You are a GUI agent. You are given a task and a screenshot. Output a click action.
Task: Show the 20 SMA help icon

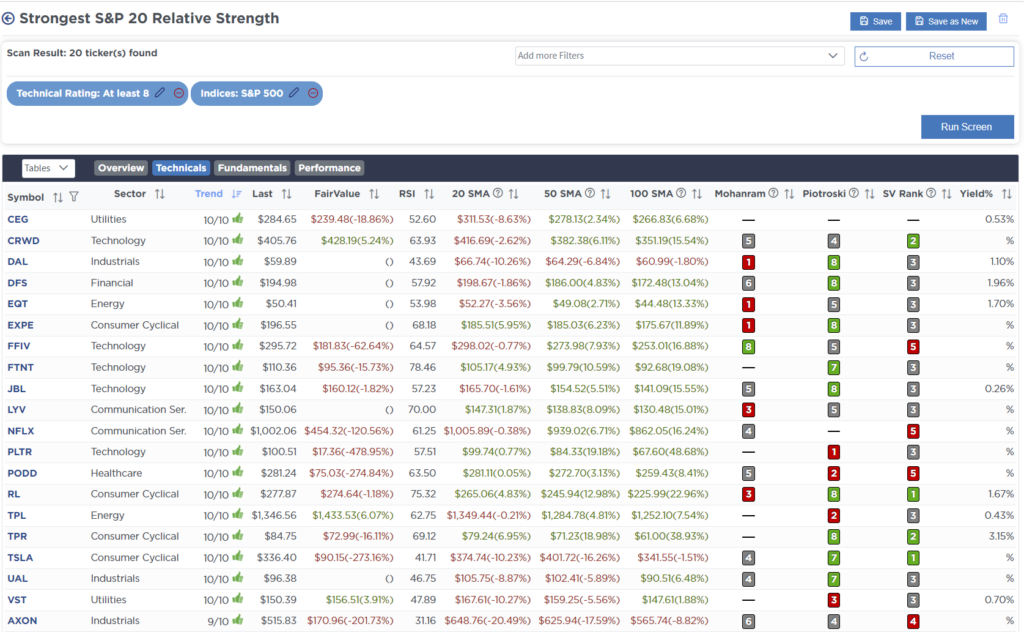tap(498, 193)
